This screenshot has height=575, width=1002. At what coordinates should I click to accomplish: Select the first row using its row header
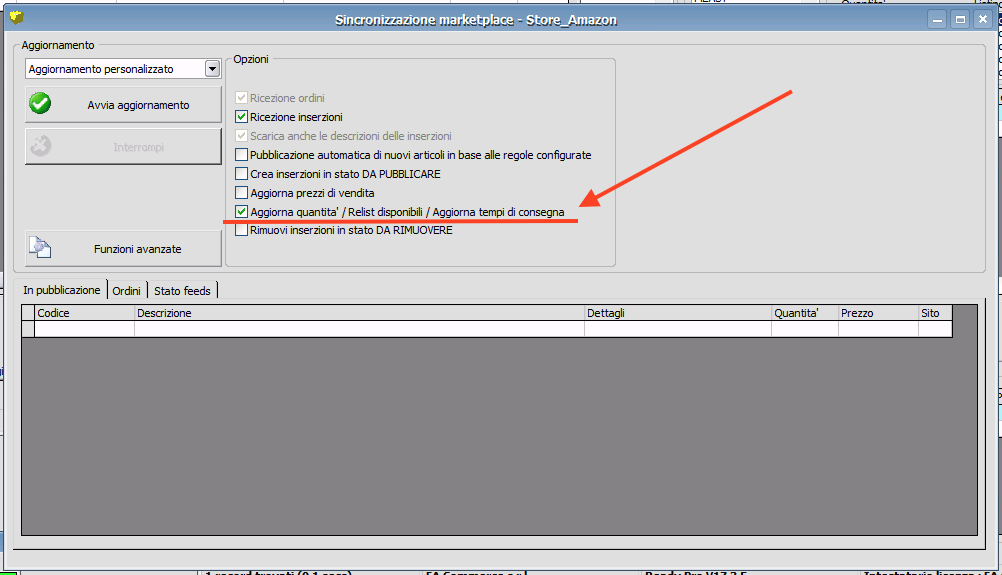tap(28, 329)
